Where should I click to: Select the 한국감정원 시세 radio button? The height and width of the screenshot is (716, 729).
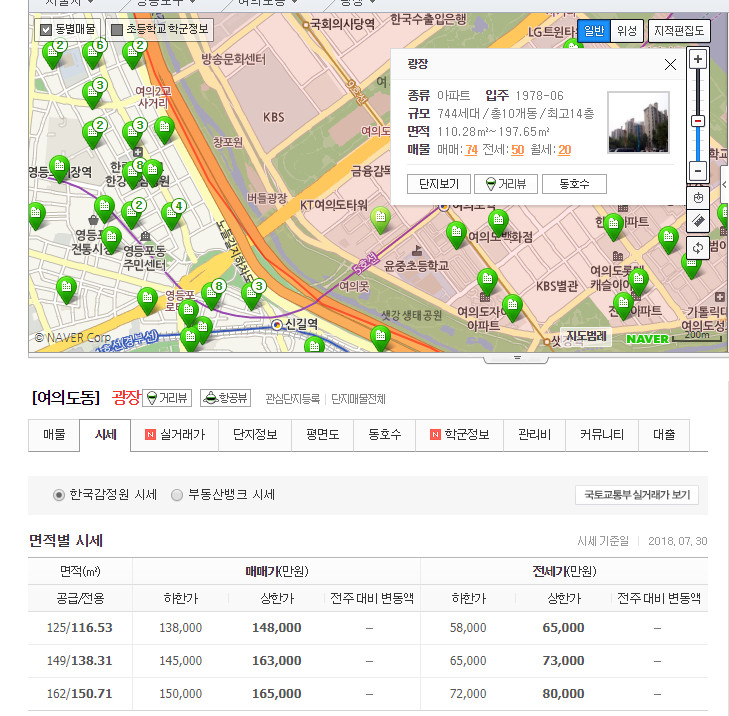tap(59, 495)
